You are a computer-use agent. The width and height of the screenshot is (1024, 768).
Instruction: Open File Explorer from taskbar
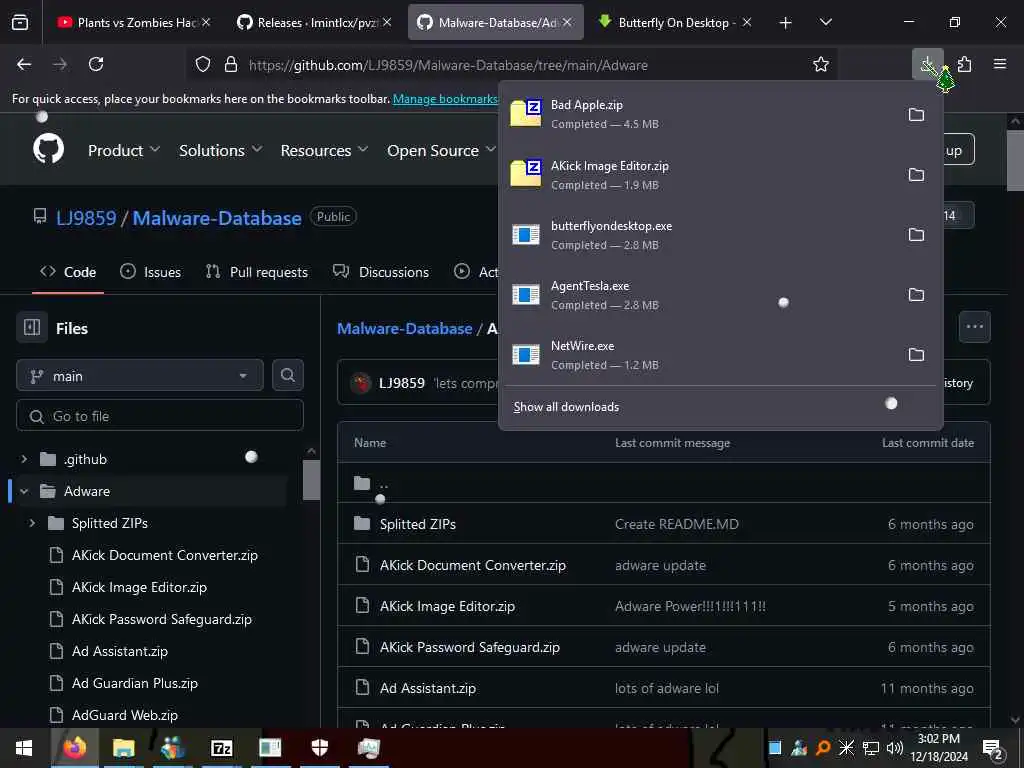pos(123,748)
